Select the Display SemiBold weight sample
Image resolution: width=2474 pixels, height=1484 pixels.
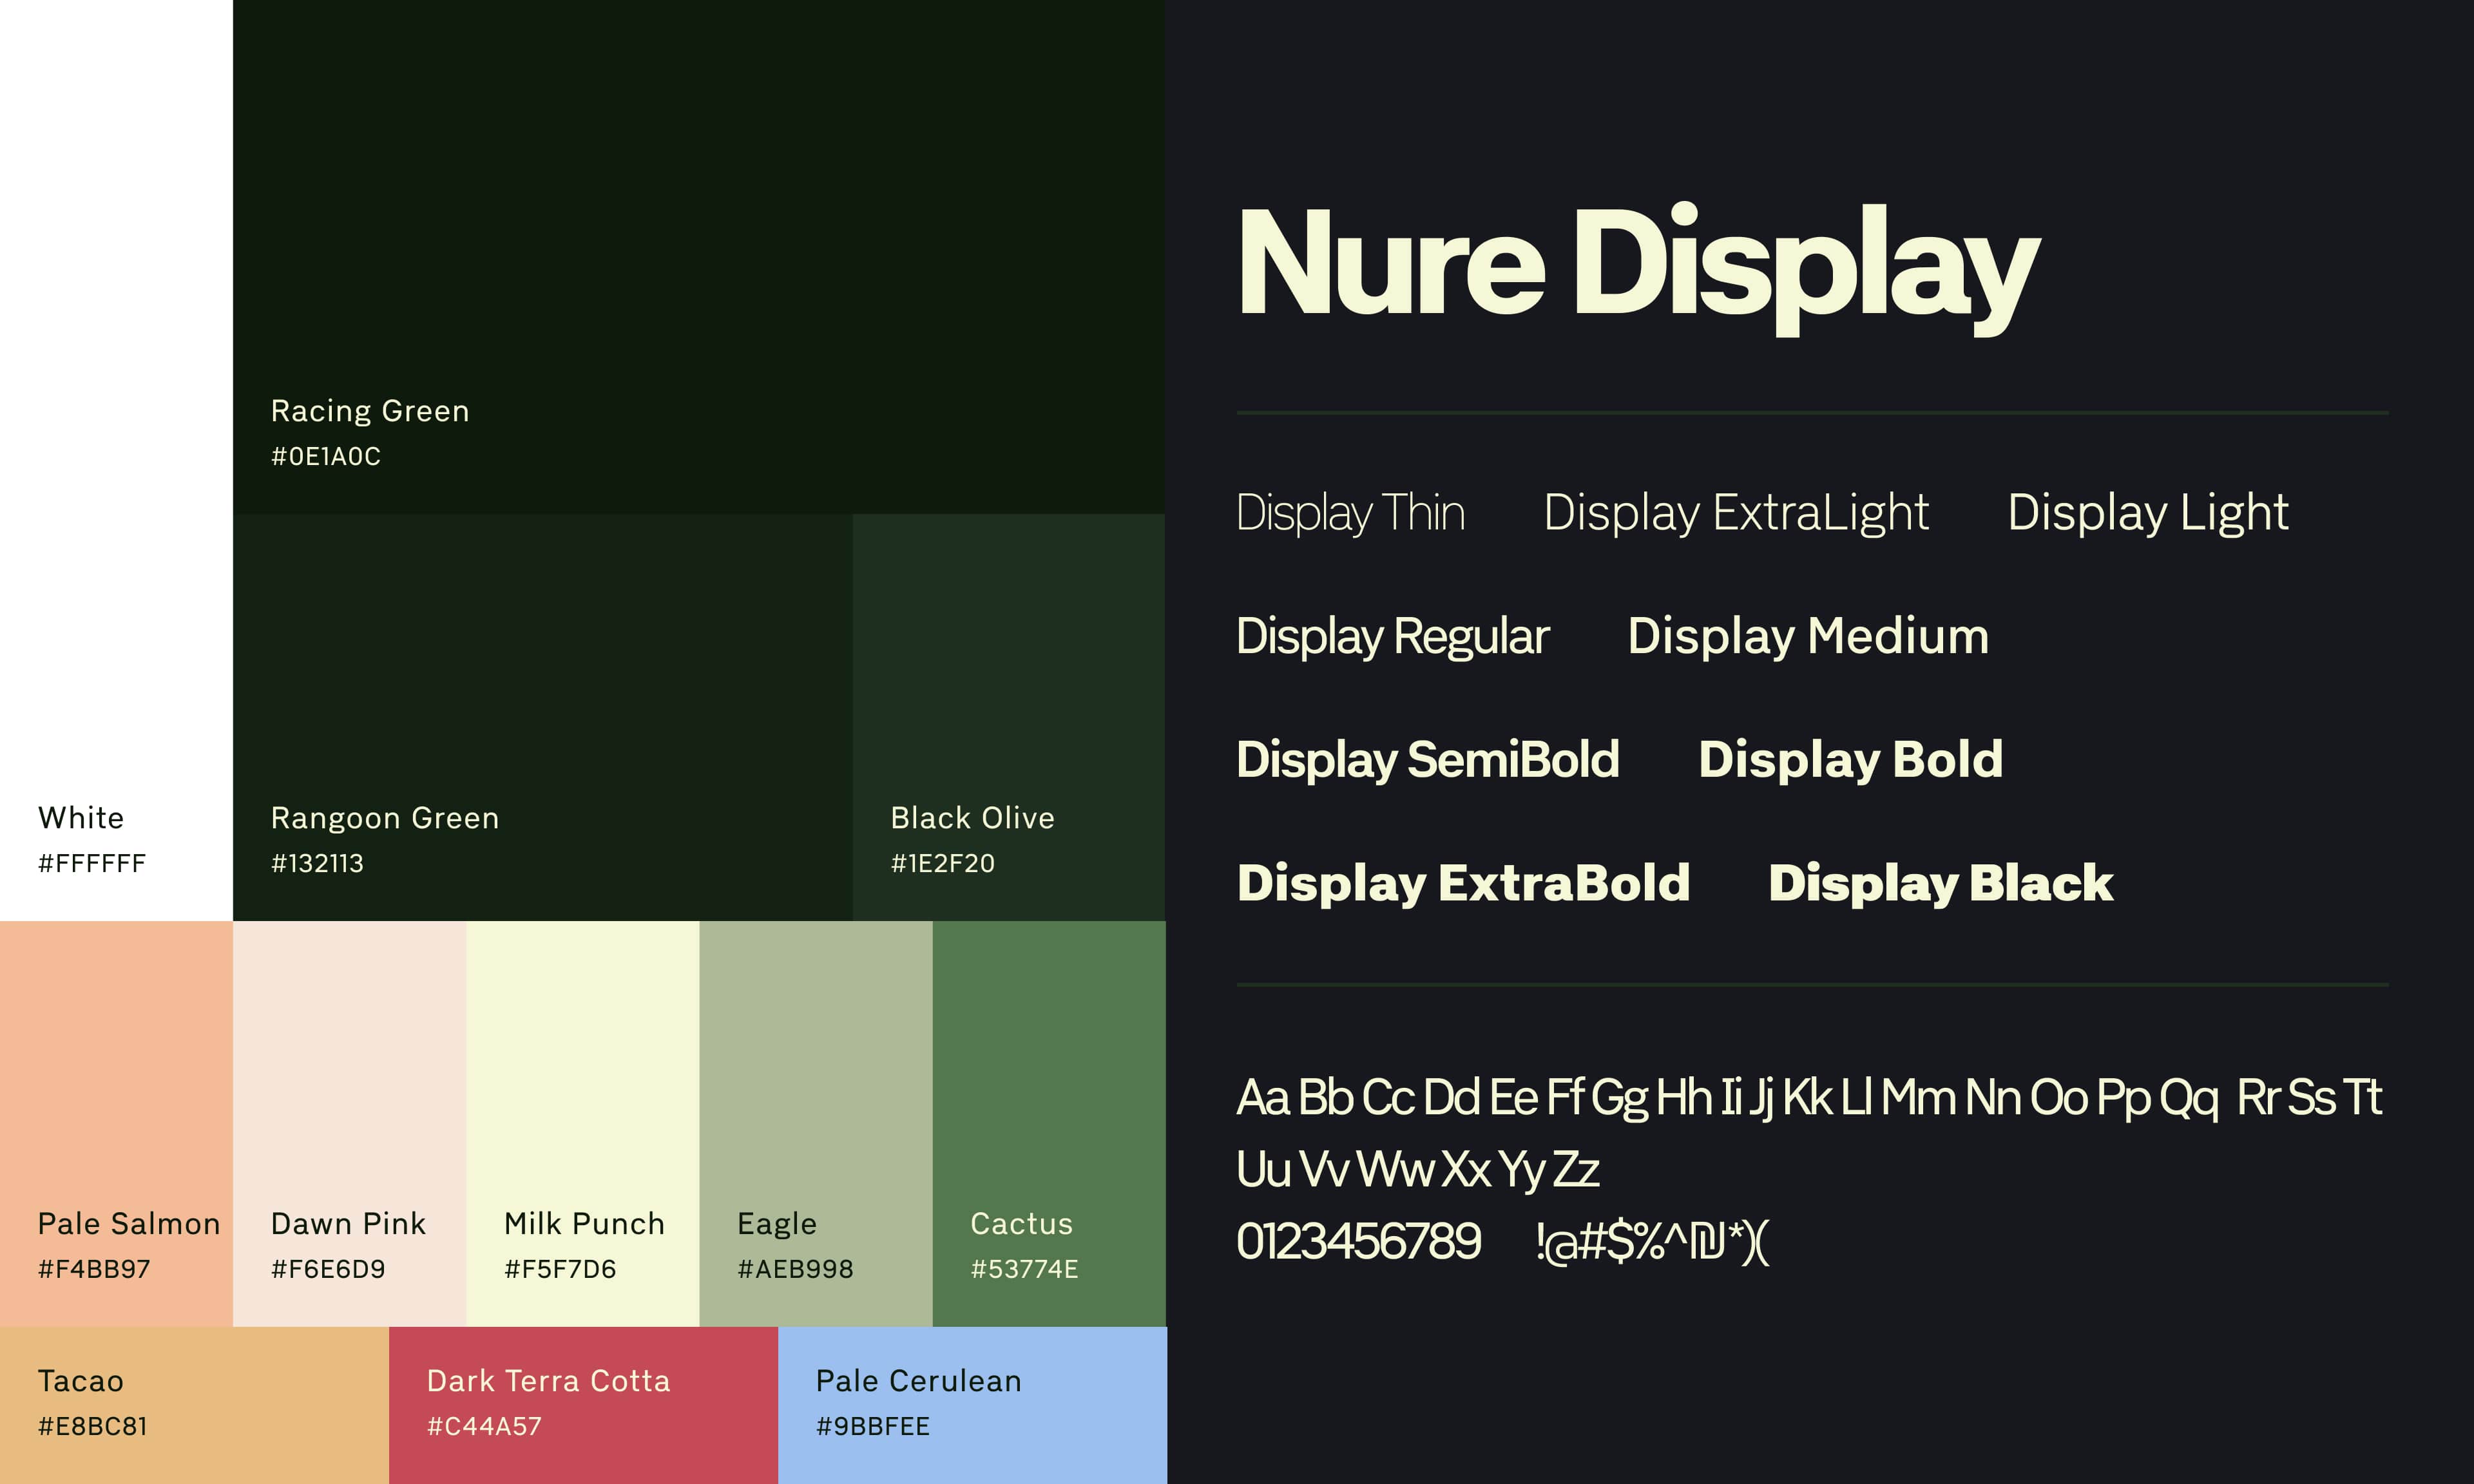(1428, 761)
